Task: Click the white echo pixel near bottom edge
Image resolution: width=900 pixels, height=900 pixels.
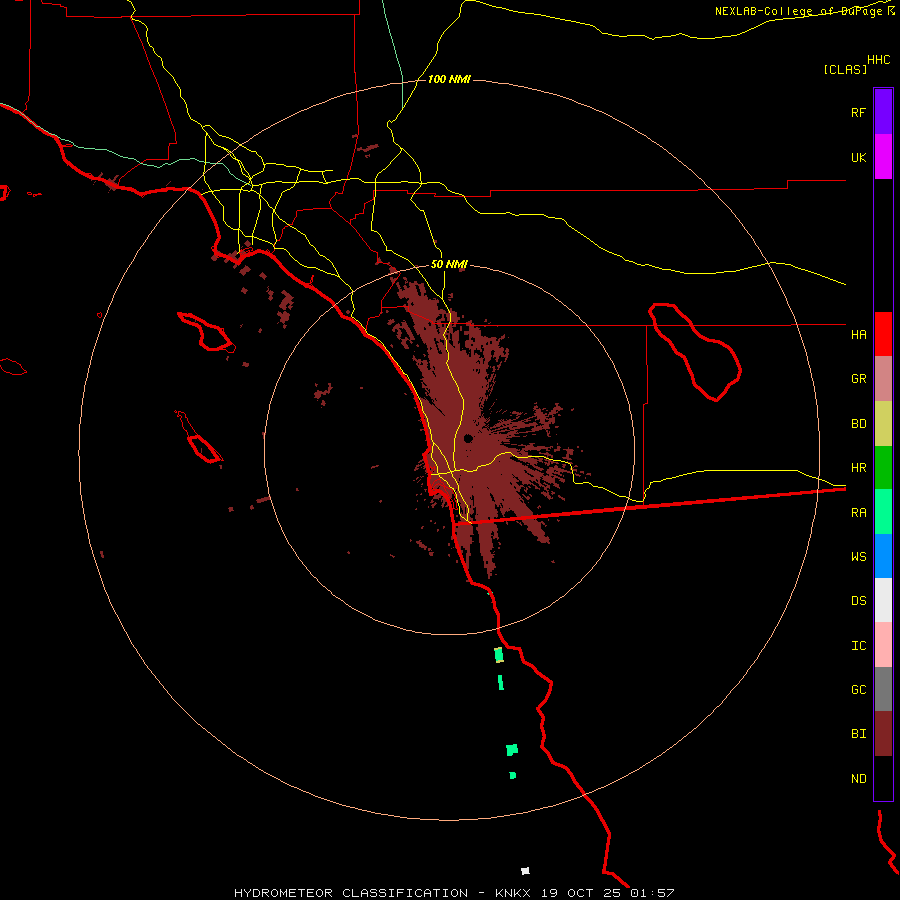Action: 525,871
